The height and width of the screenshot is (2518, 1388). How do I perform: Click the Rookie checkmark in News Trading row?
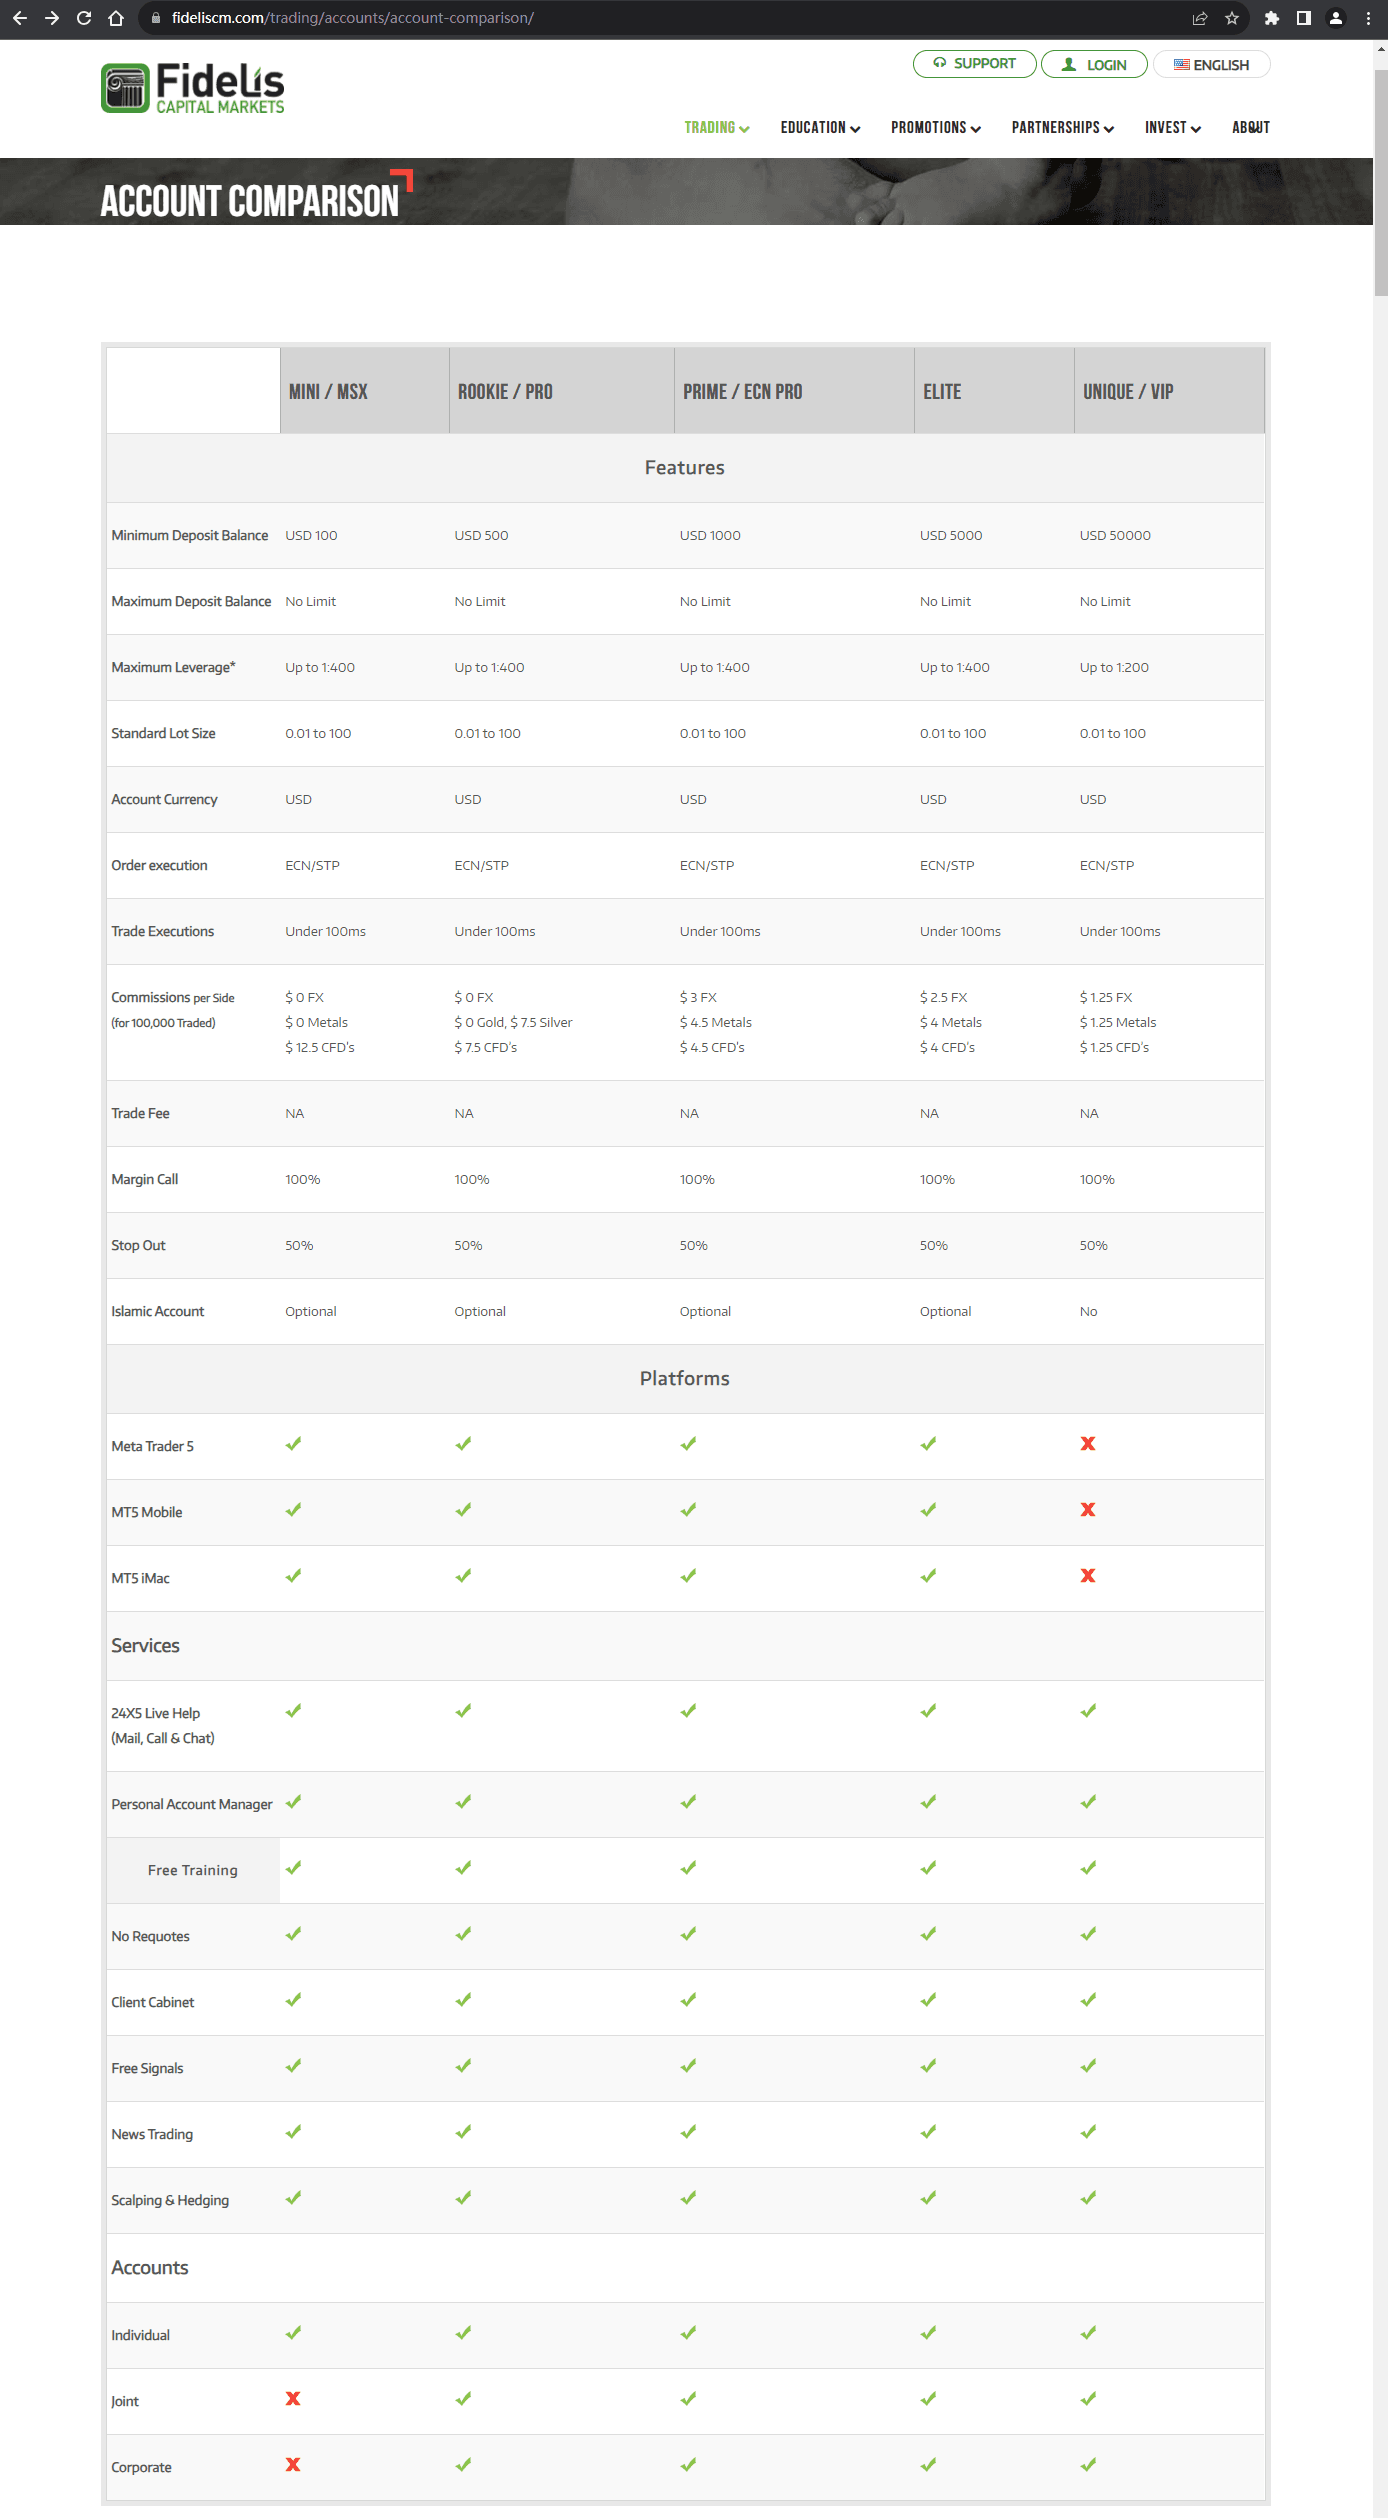pyautogui.click(x=463, y=2132)
